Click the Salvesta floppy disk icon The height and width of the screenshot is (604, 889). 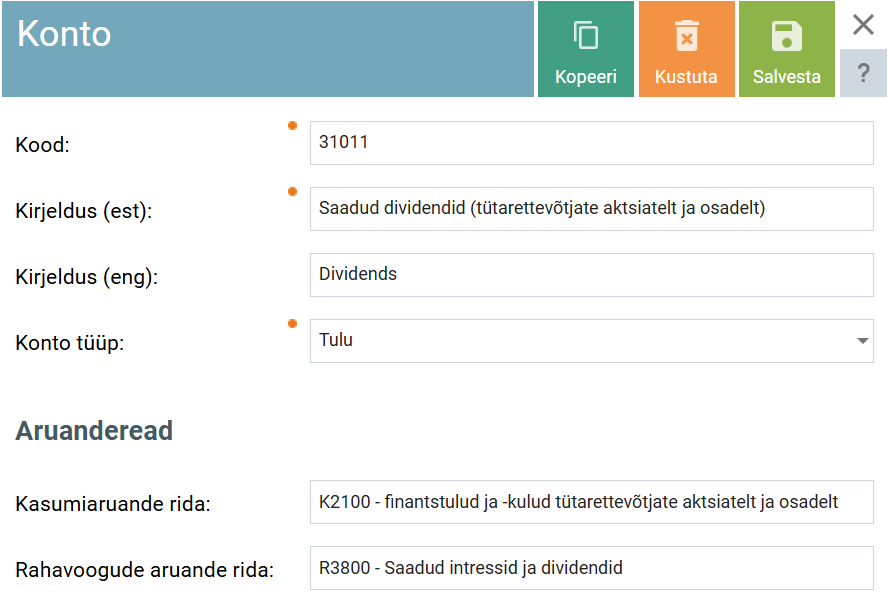point(787,37)
